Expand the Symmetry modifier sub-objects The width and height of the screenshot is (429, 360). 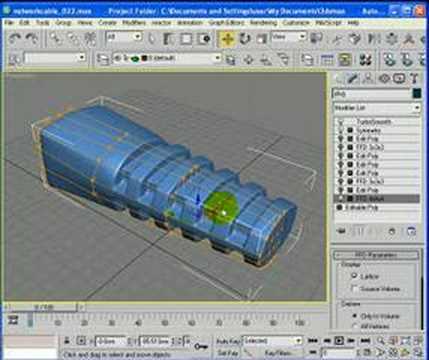350,131
